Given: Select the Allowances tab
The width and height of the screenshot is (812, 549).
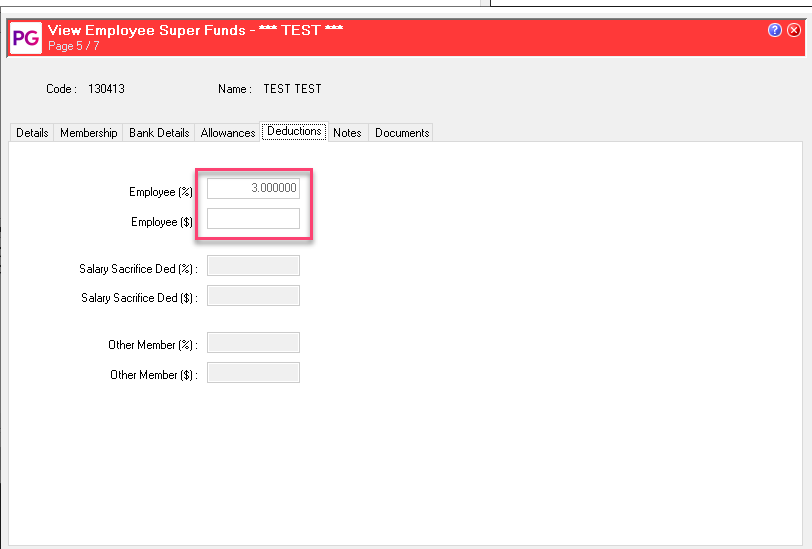Looking at the screenshot, I should pyautogui.click(x=228, y=133).
